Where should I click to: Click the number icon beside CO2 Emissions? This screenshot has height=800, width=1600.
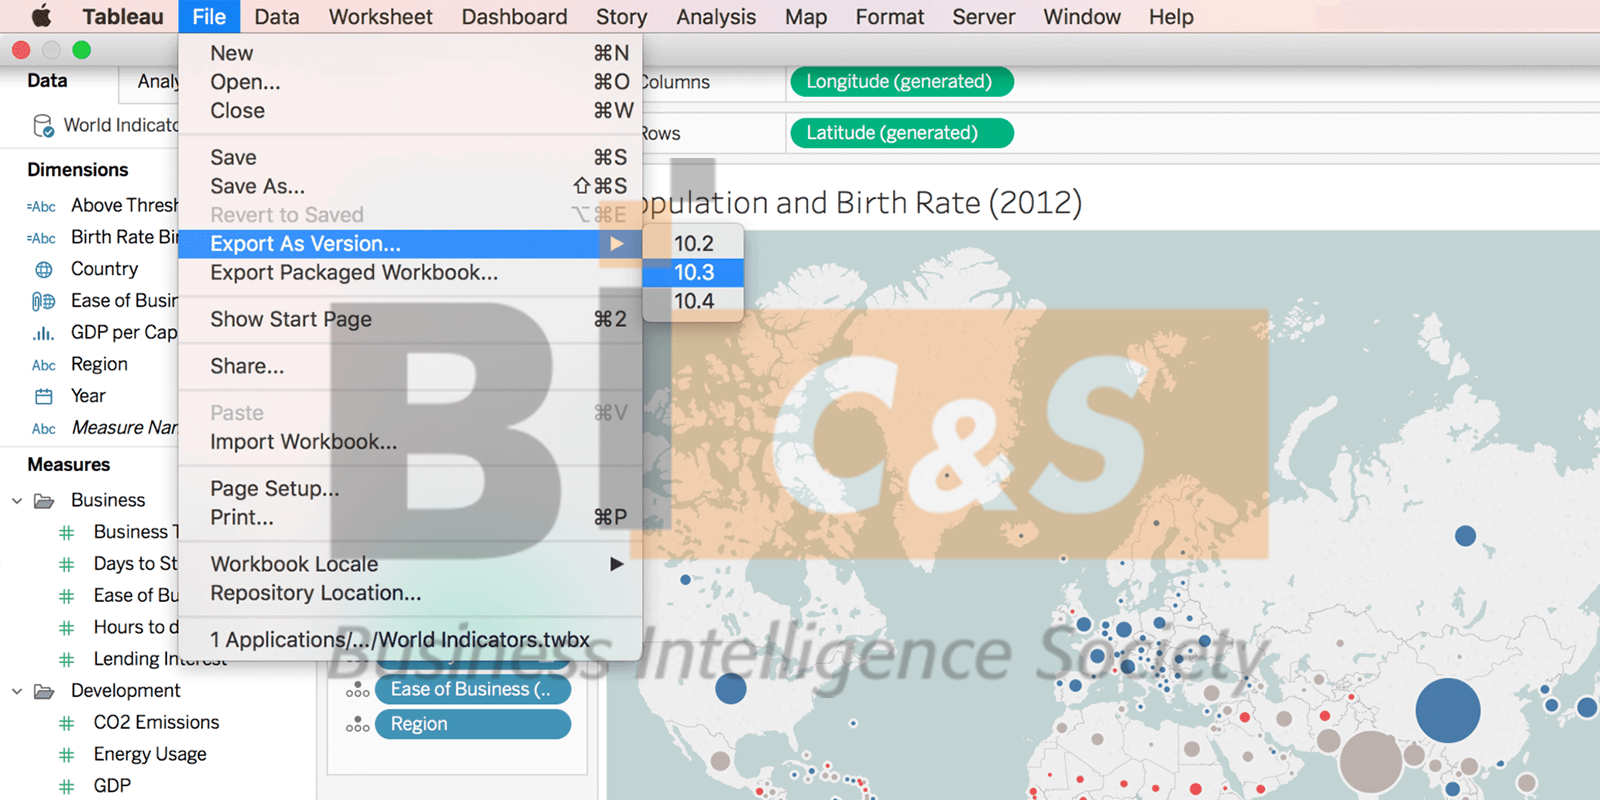pos(67,723)
